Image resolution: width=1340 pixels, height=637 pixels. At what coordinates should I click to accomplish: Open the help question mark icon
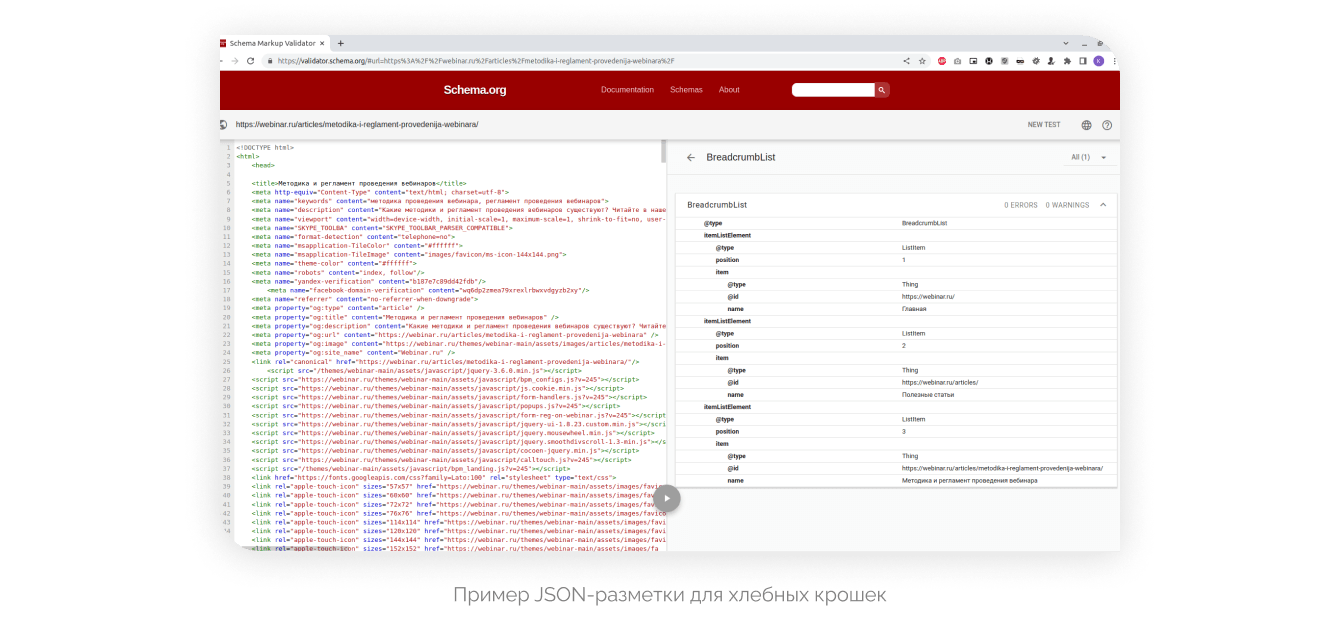coord(1107,125)
